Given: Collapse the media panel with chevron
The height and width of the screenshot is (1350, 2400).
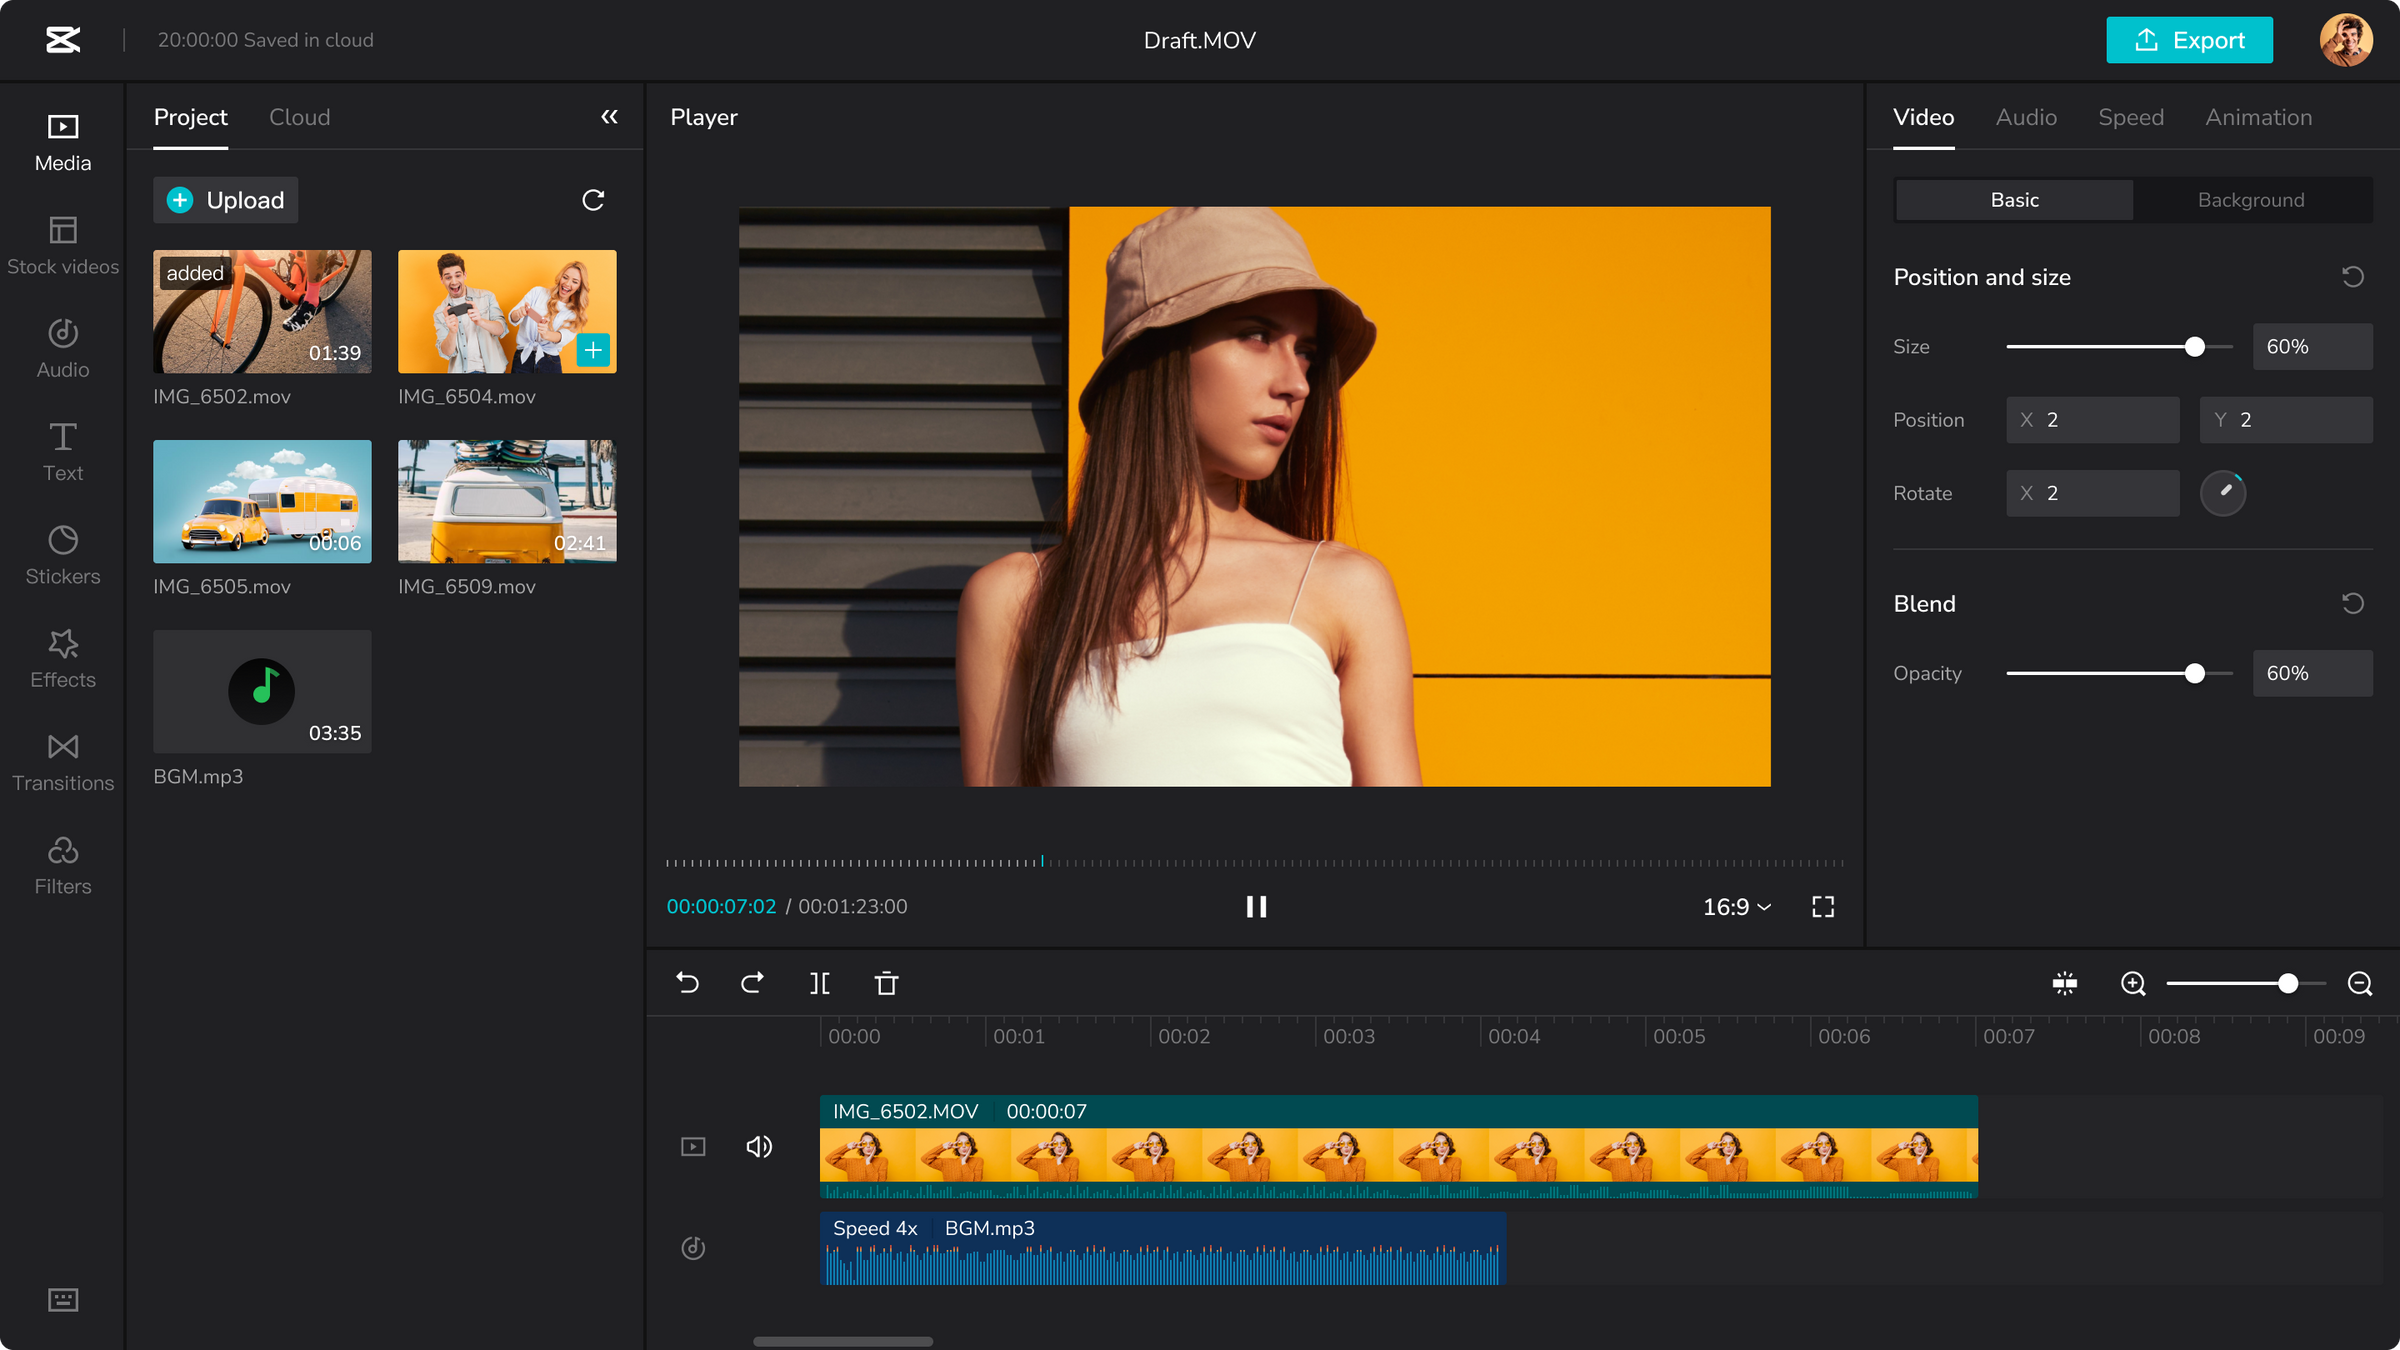Looking at the screenshot, I should pos(608,117).
